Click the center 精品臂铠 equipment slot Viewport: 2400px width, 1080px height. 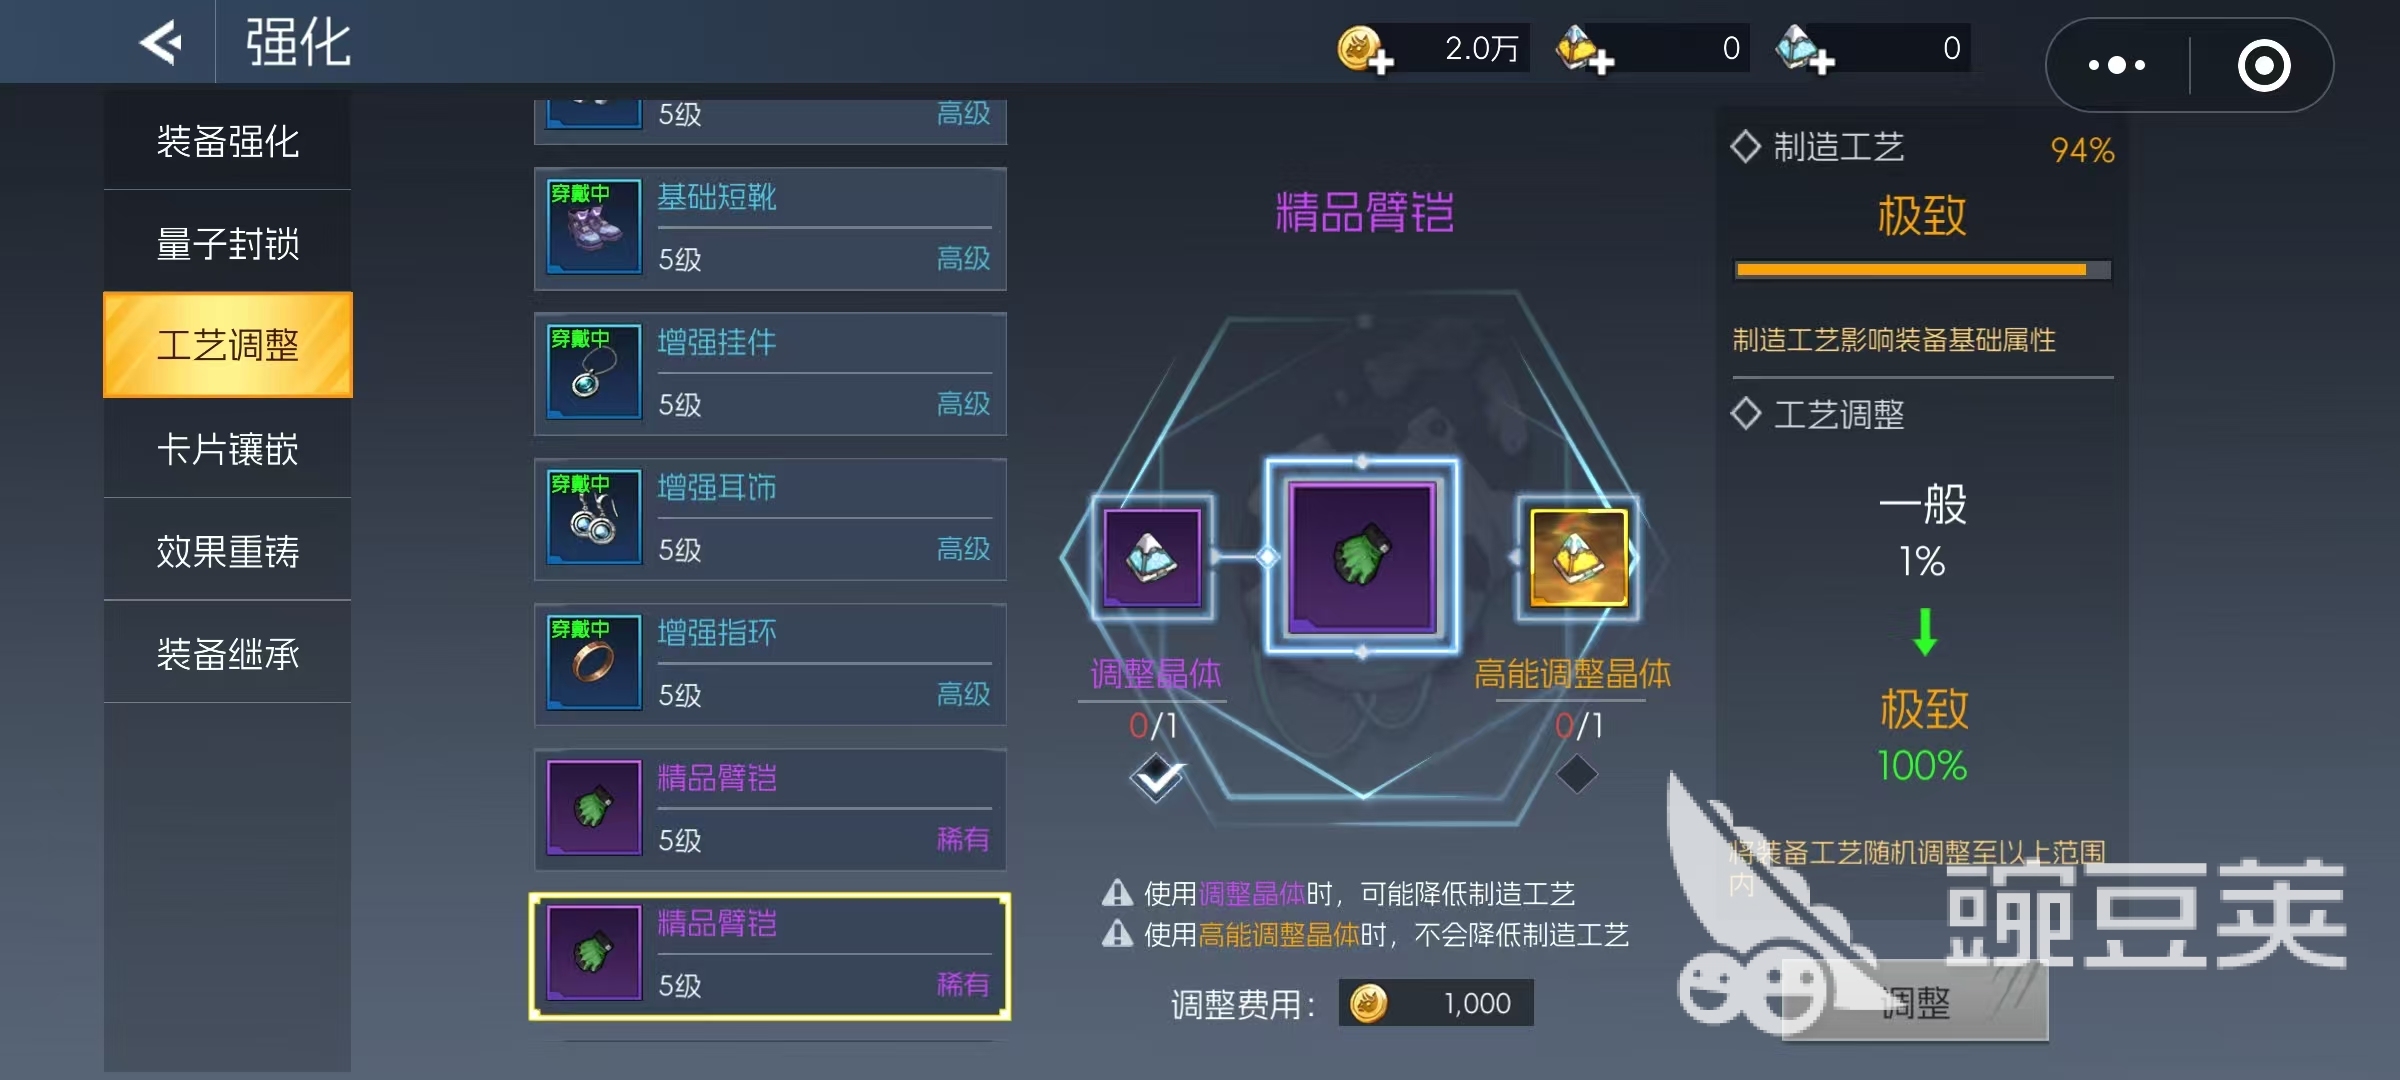[1362, 558]
